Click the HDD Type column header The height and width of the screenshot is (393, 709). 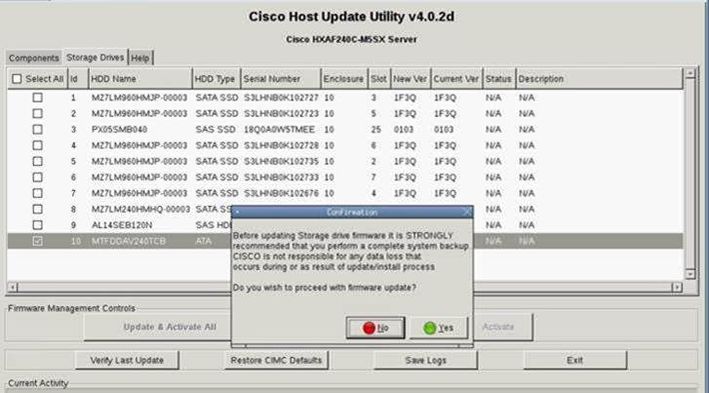[x=217, y=79]
